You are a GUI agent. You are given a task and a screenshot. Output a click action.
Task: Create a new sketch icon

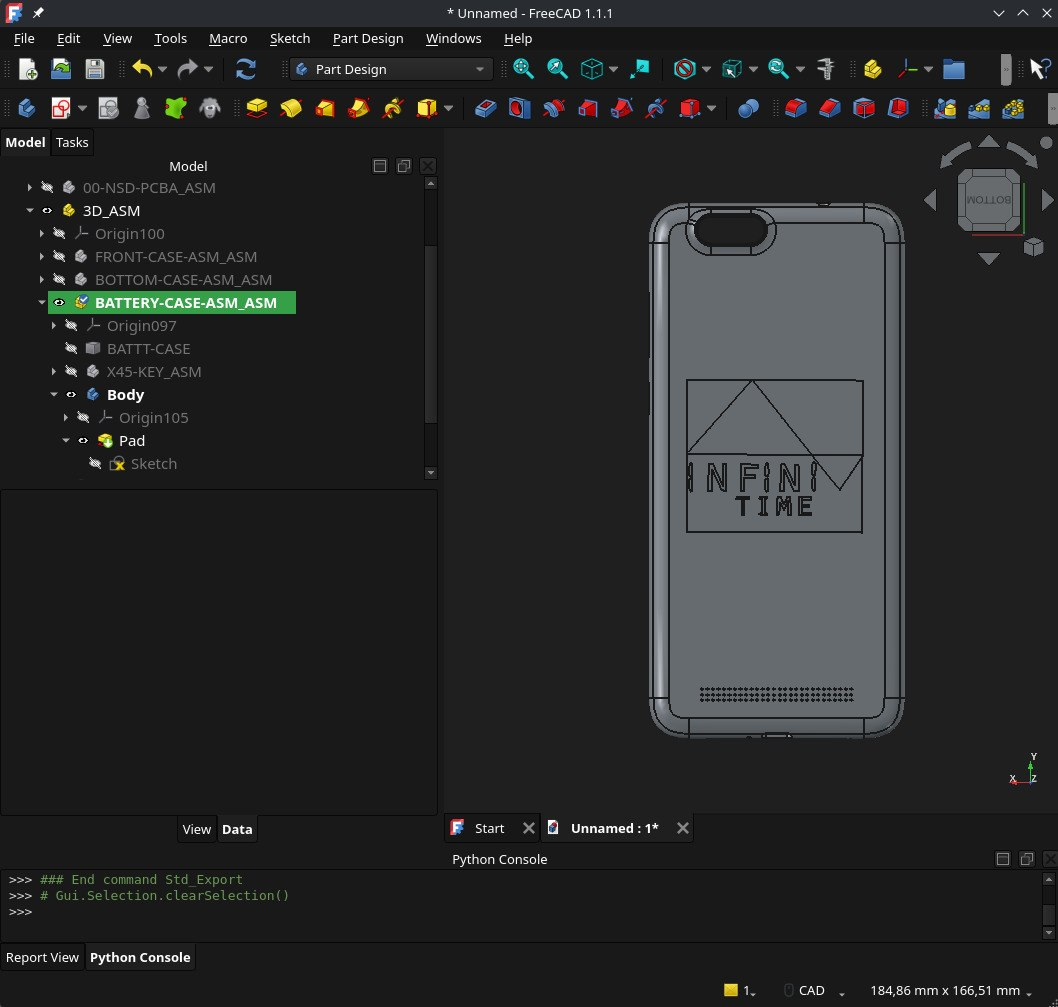pyautogui.click(x=61, y=108)
